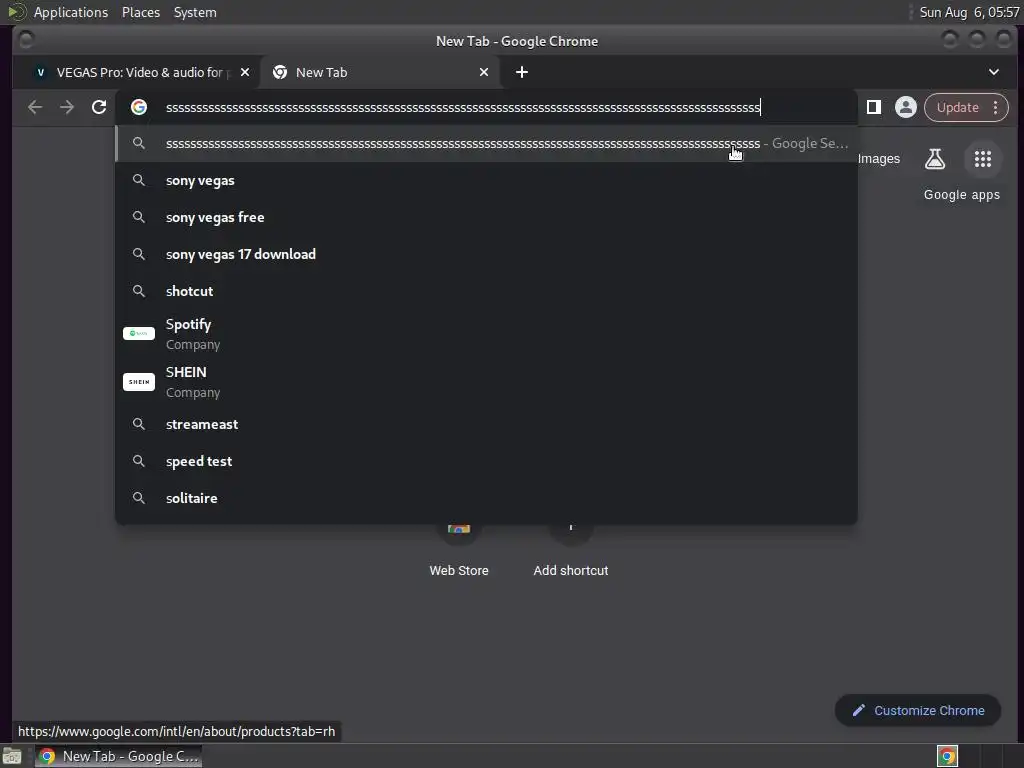Expand the tab search chevron
The image size is (1024, 768).
[x=993, y=72]
